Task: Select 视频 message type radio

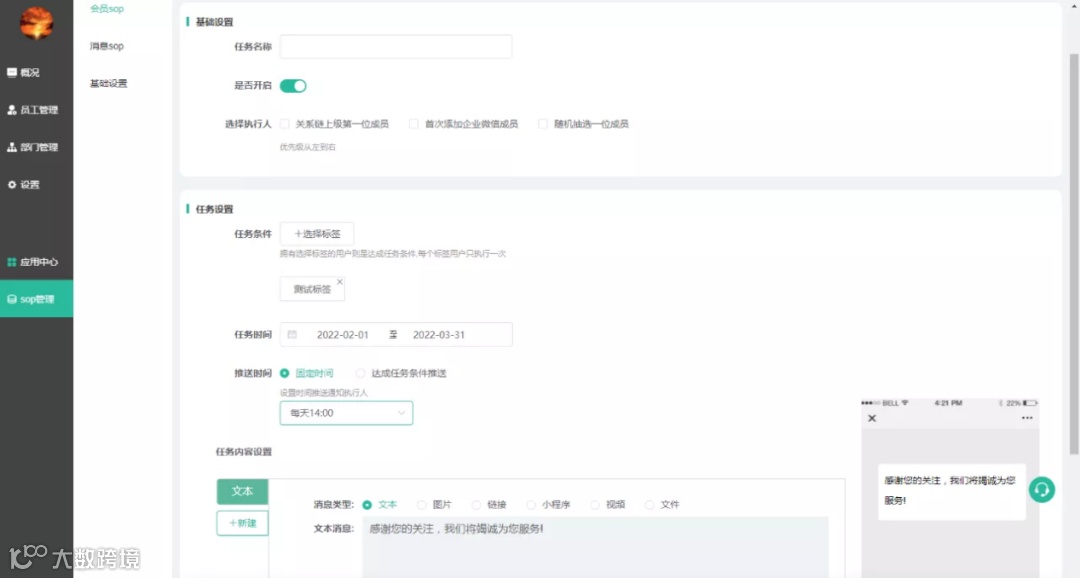Action: tap(594, 505)
